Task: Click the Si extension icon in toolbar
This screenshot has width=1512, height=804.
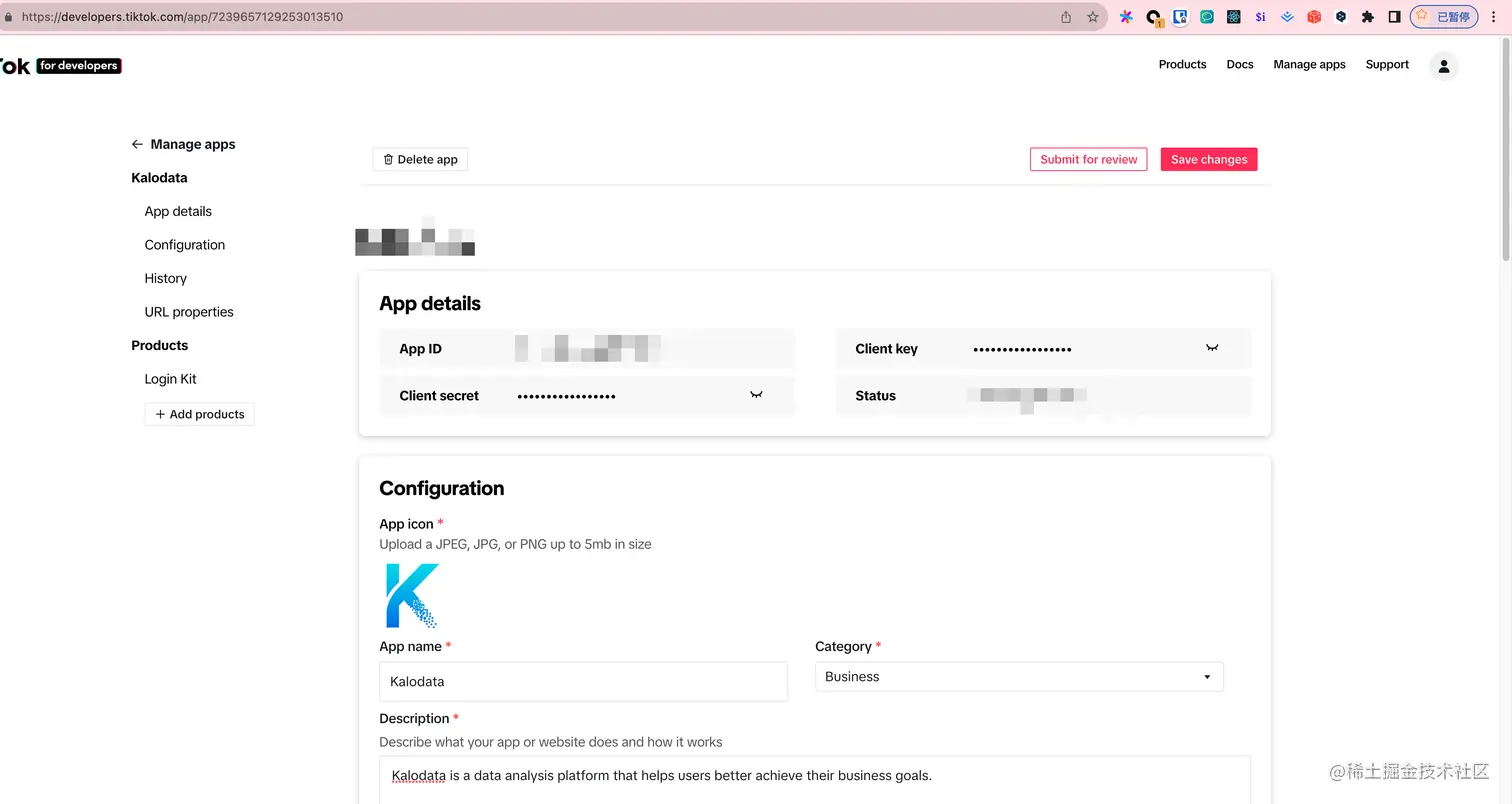Action: pyautogui.click(x=1259, y=17)
